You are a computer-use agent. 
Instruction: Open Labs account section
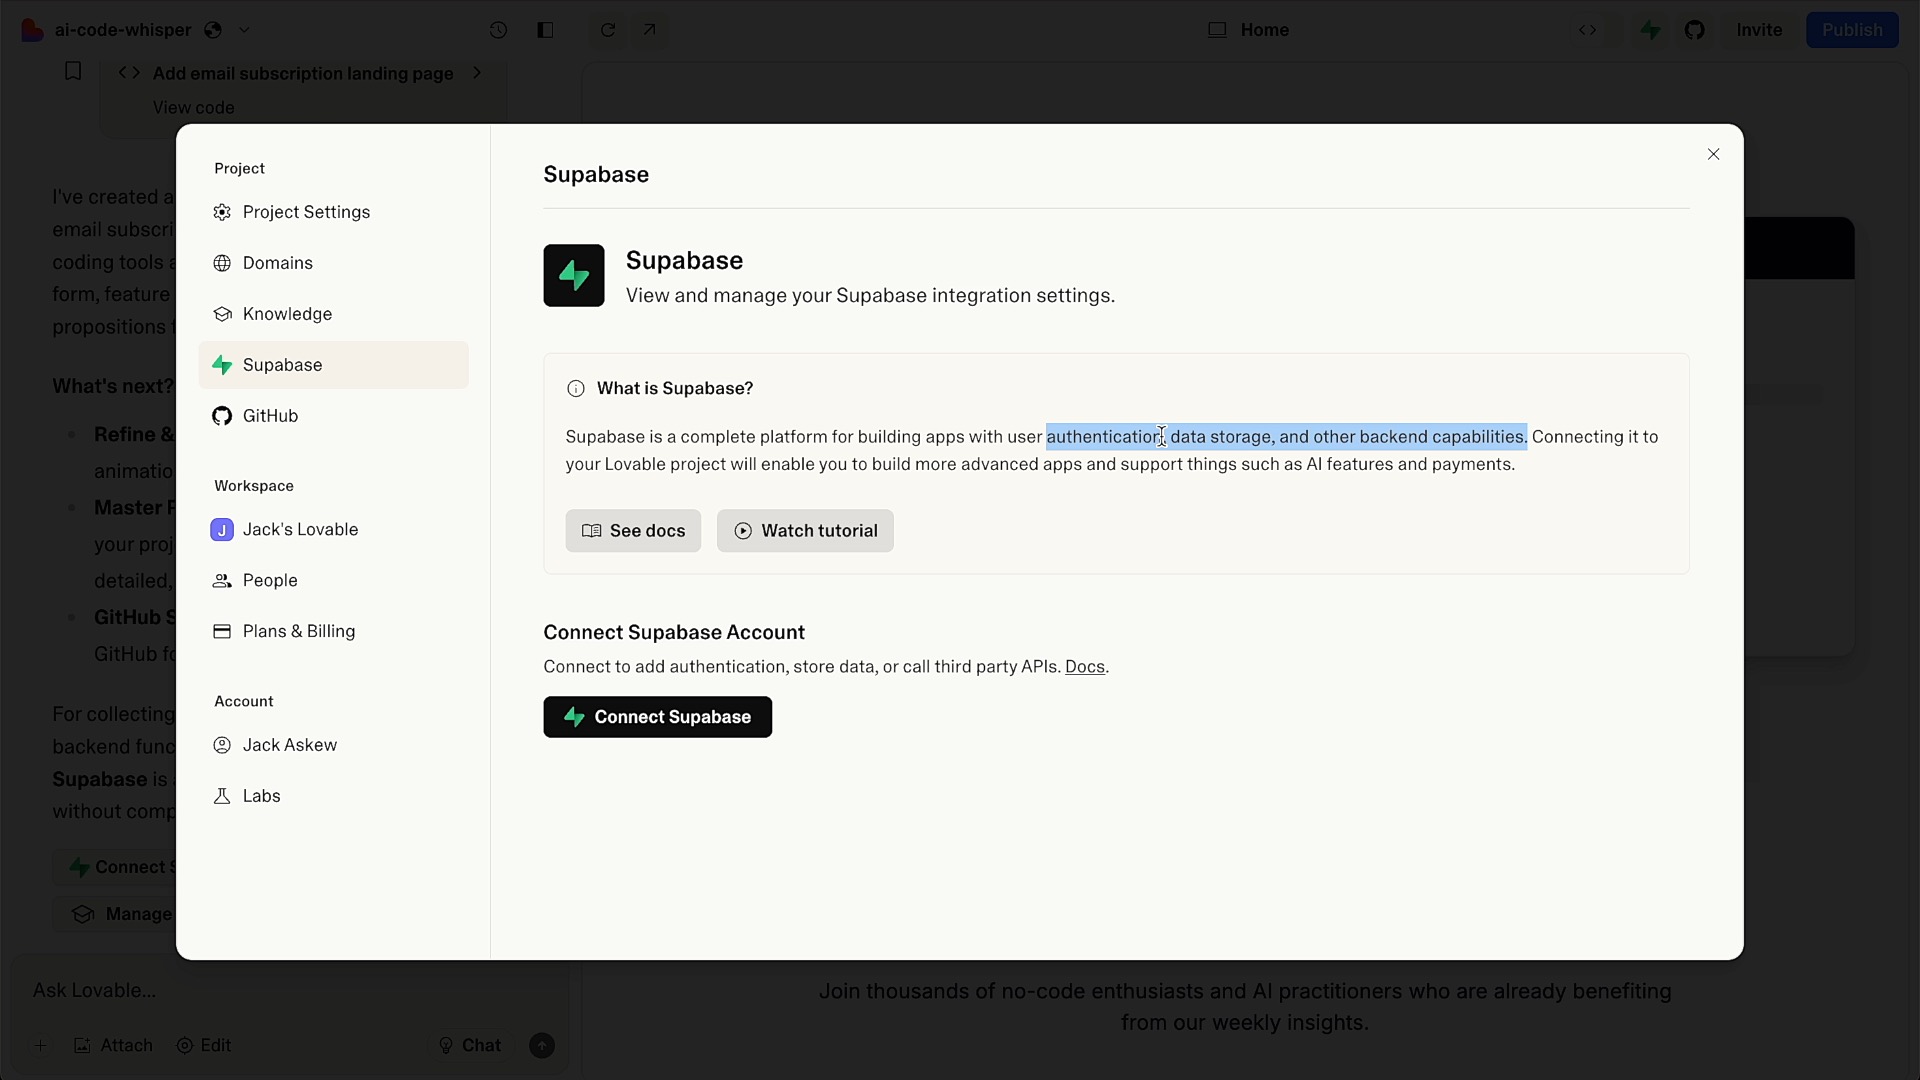coord(261,796)
